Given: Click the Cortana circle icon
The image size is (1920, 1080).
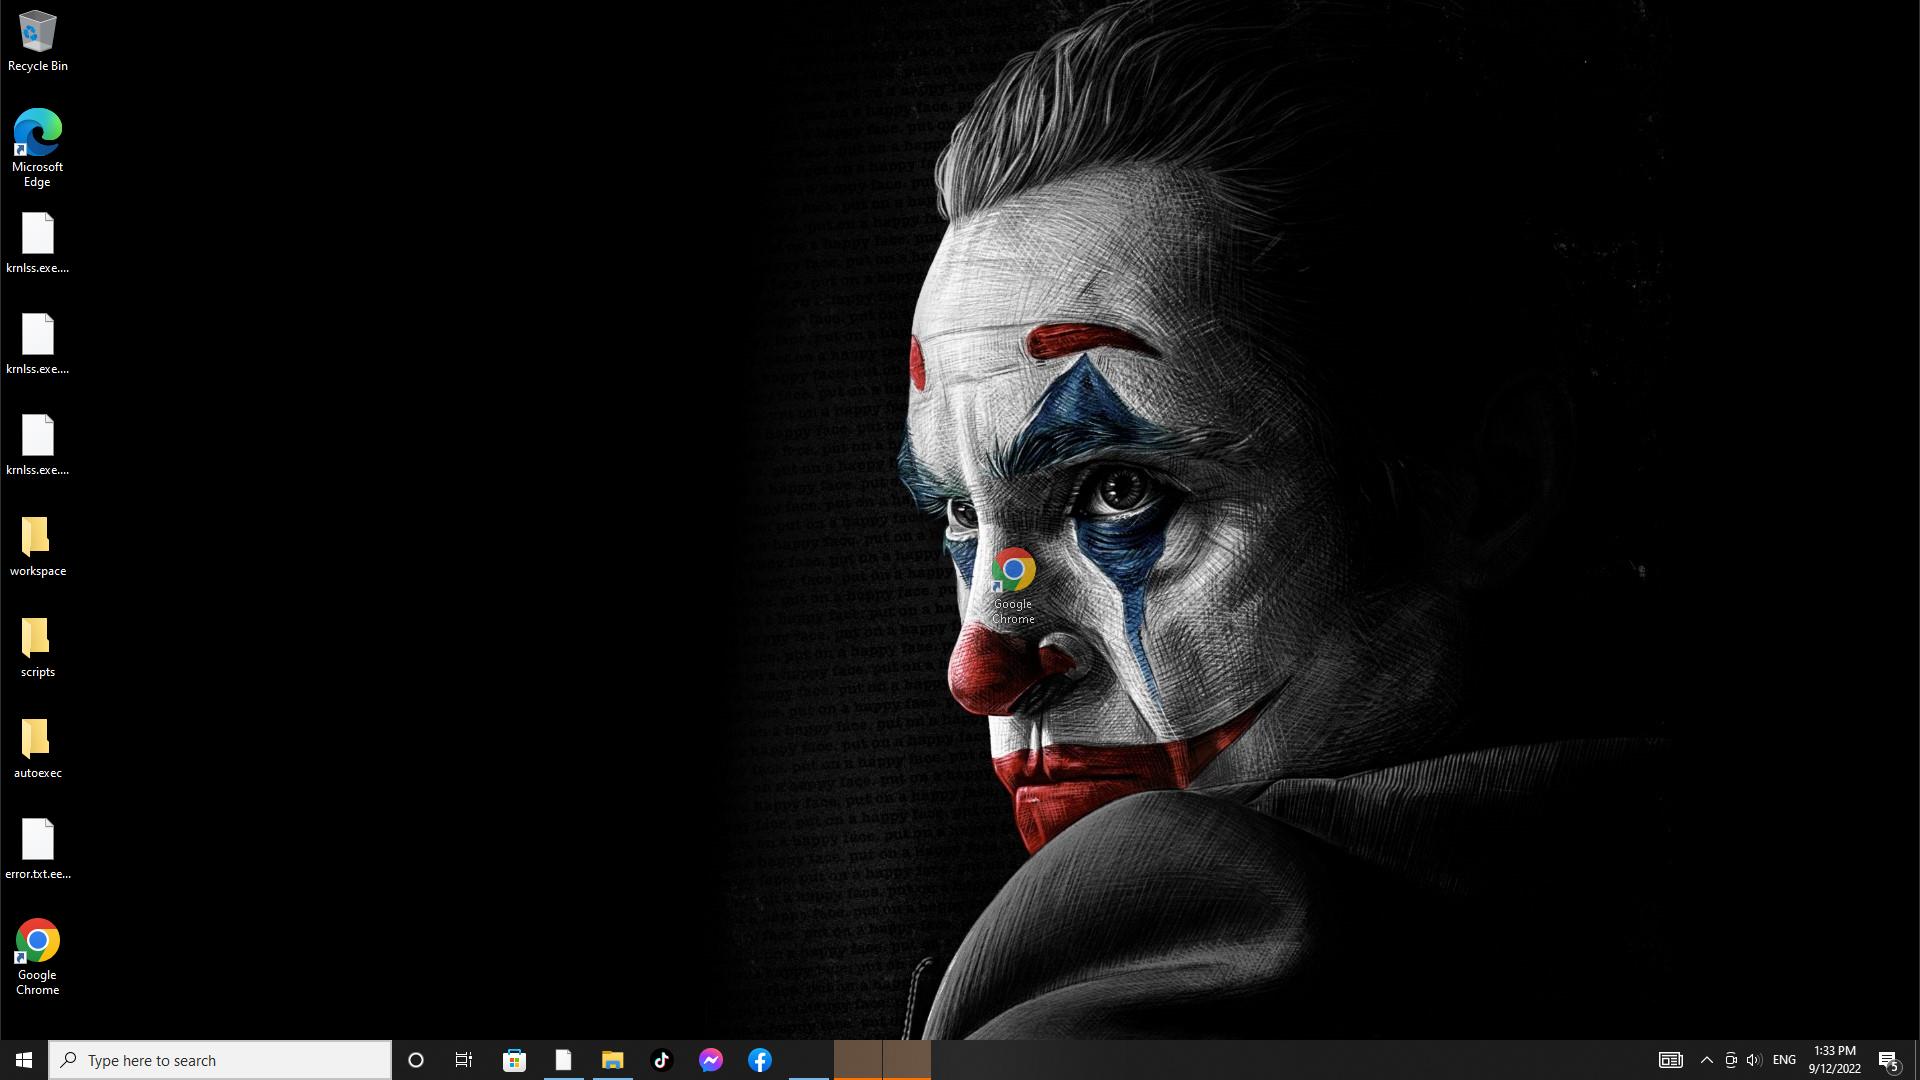Looking at the screenshot, I should (416, 1060).
